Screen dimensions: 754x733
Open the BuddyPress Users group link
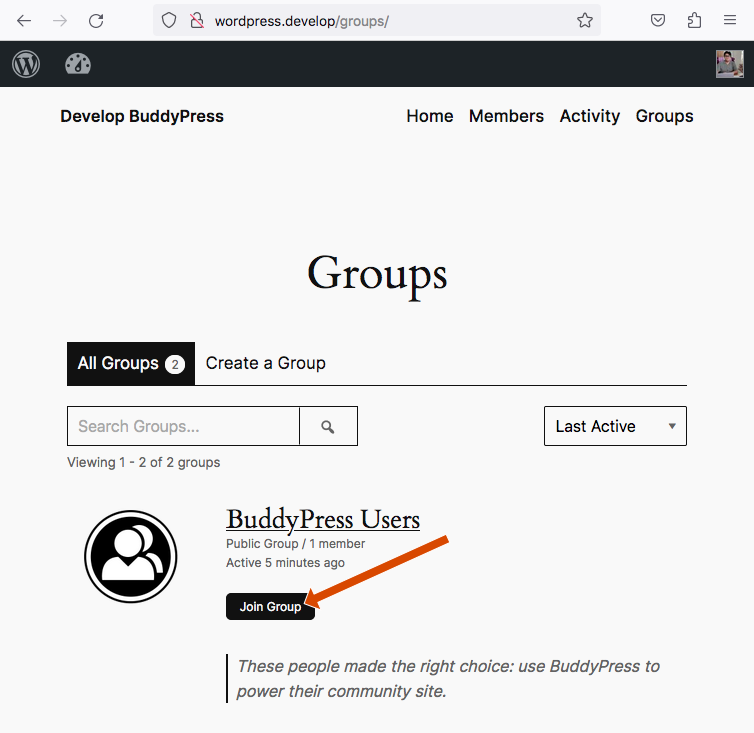pyautogui.click(x=323, y=519)
